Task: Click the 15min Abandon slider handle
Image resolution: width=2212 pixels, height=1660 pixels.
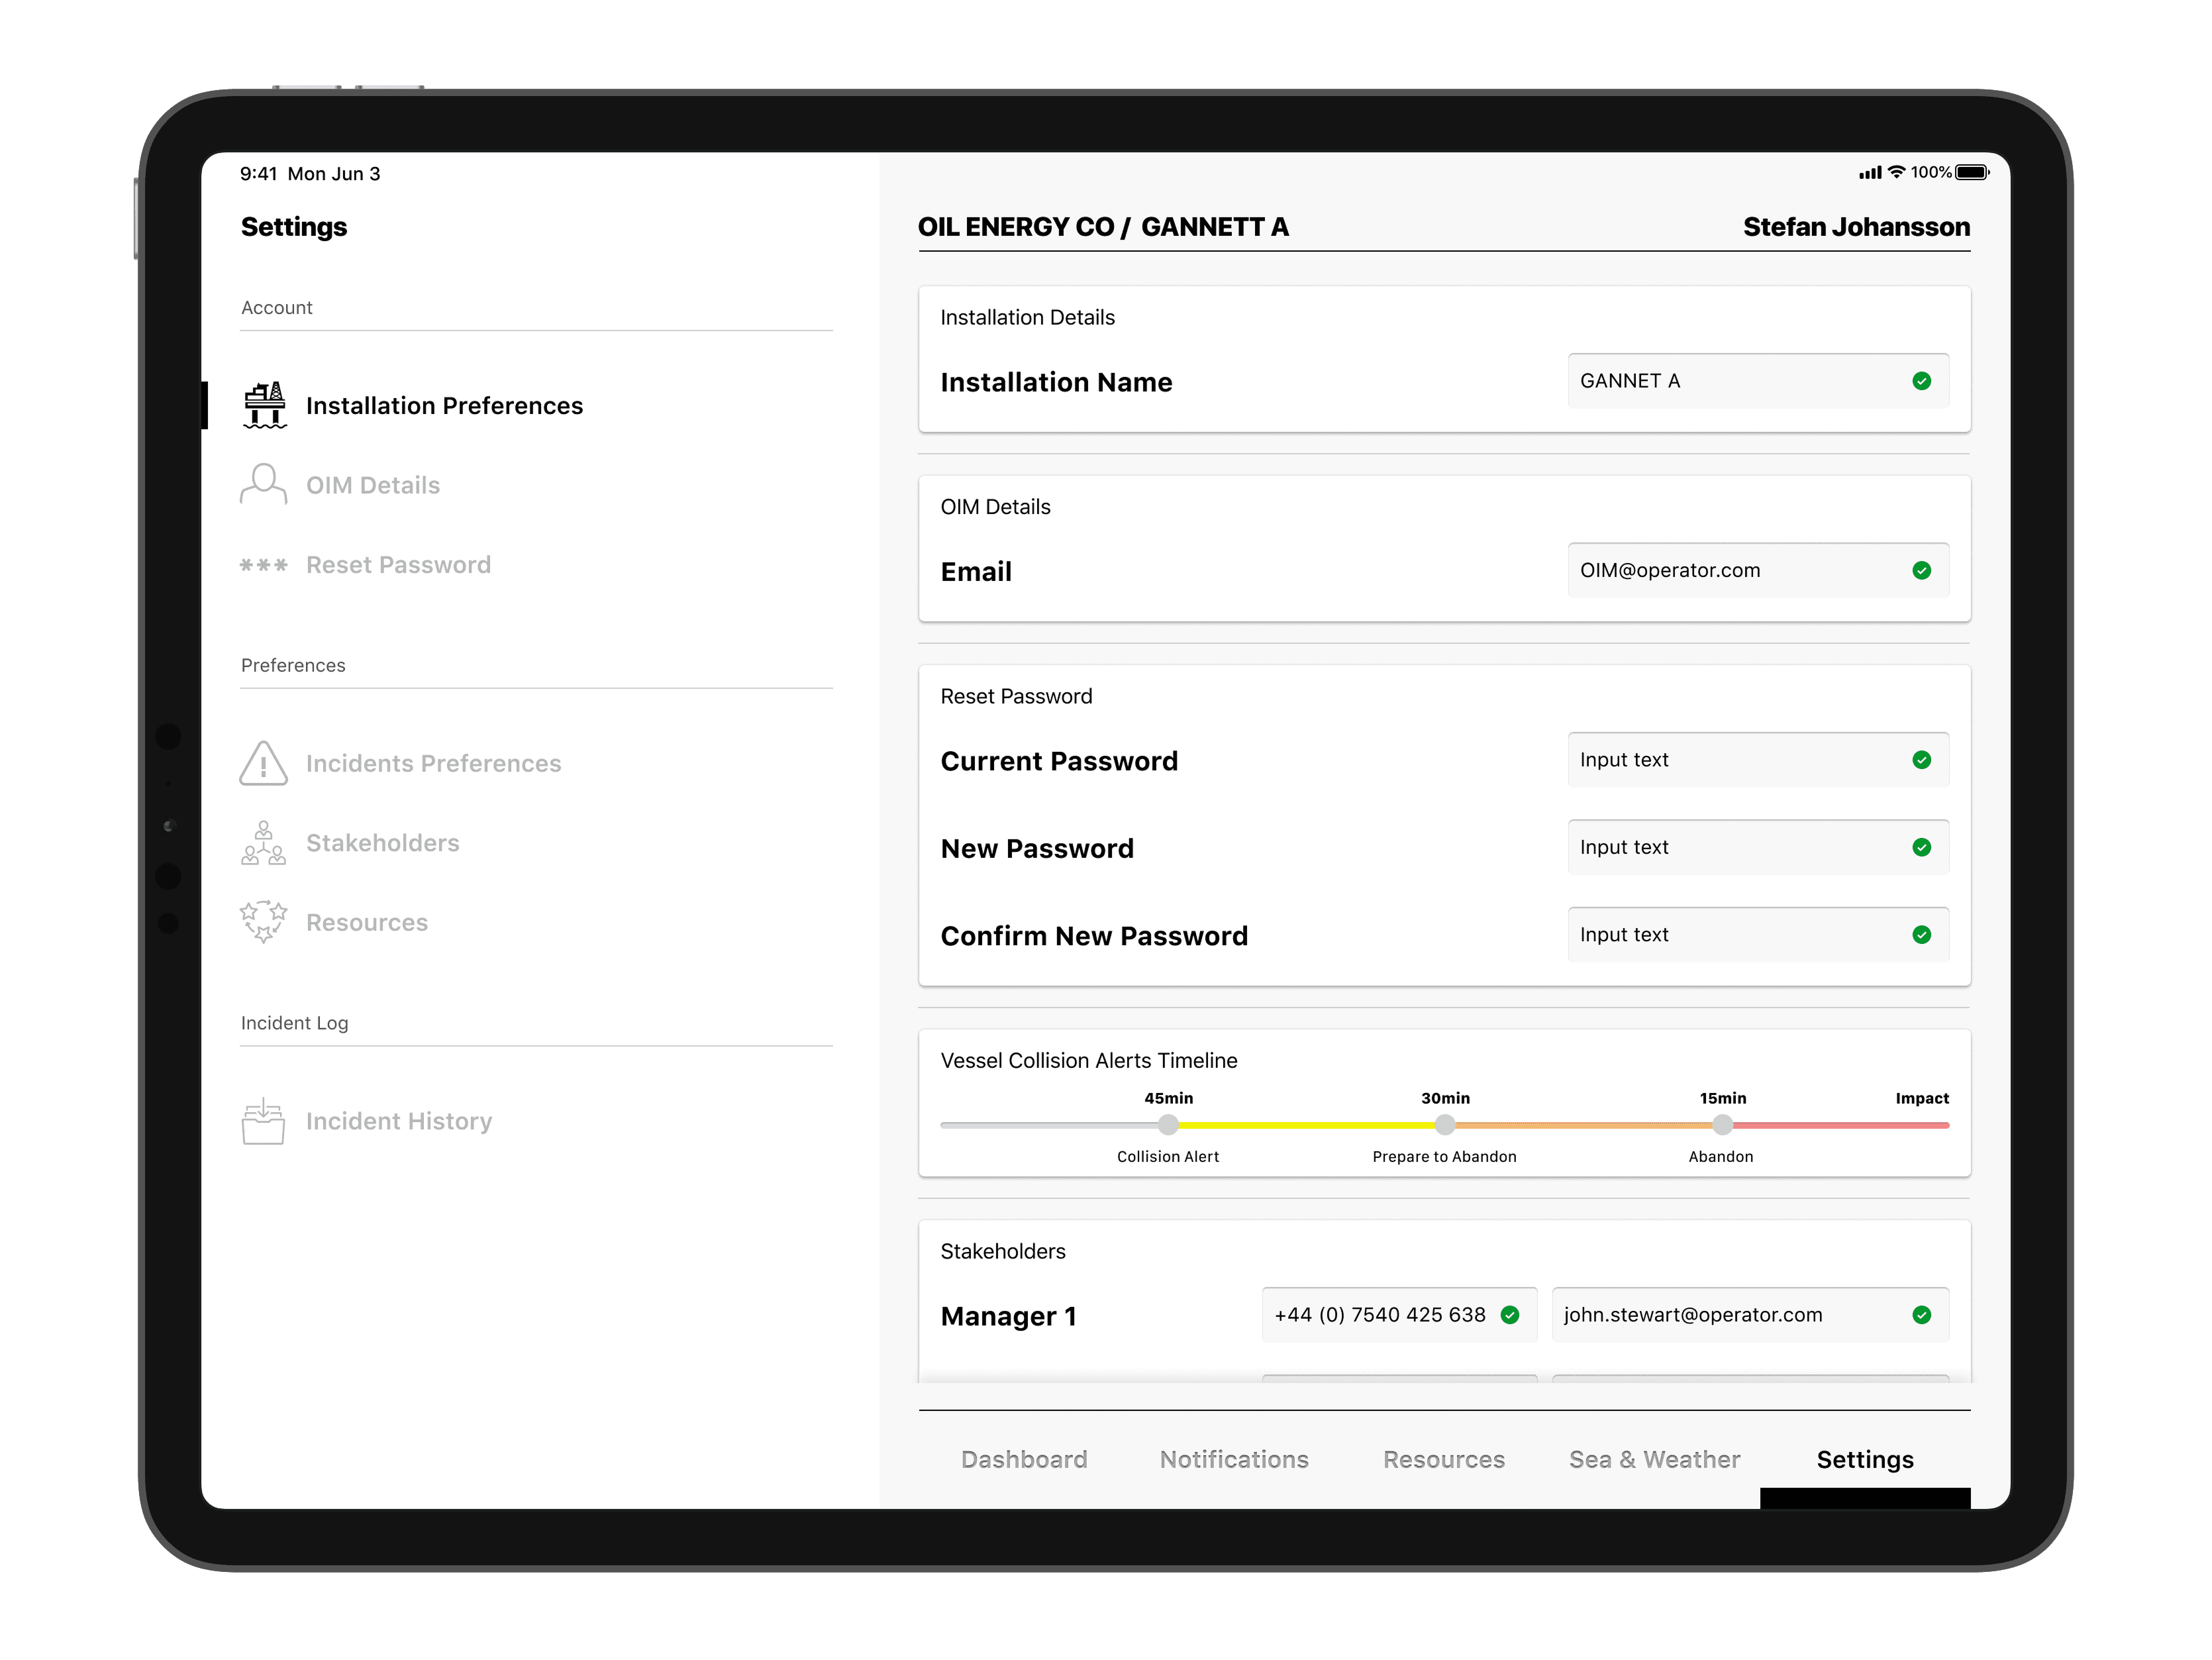Action: [1722, 1125]
